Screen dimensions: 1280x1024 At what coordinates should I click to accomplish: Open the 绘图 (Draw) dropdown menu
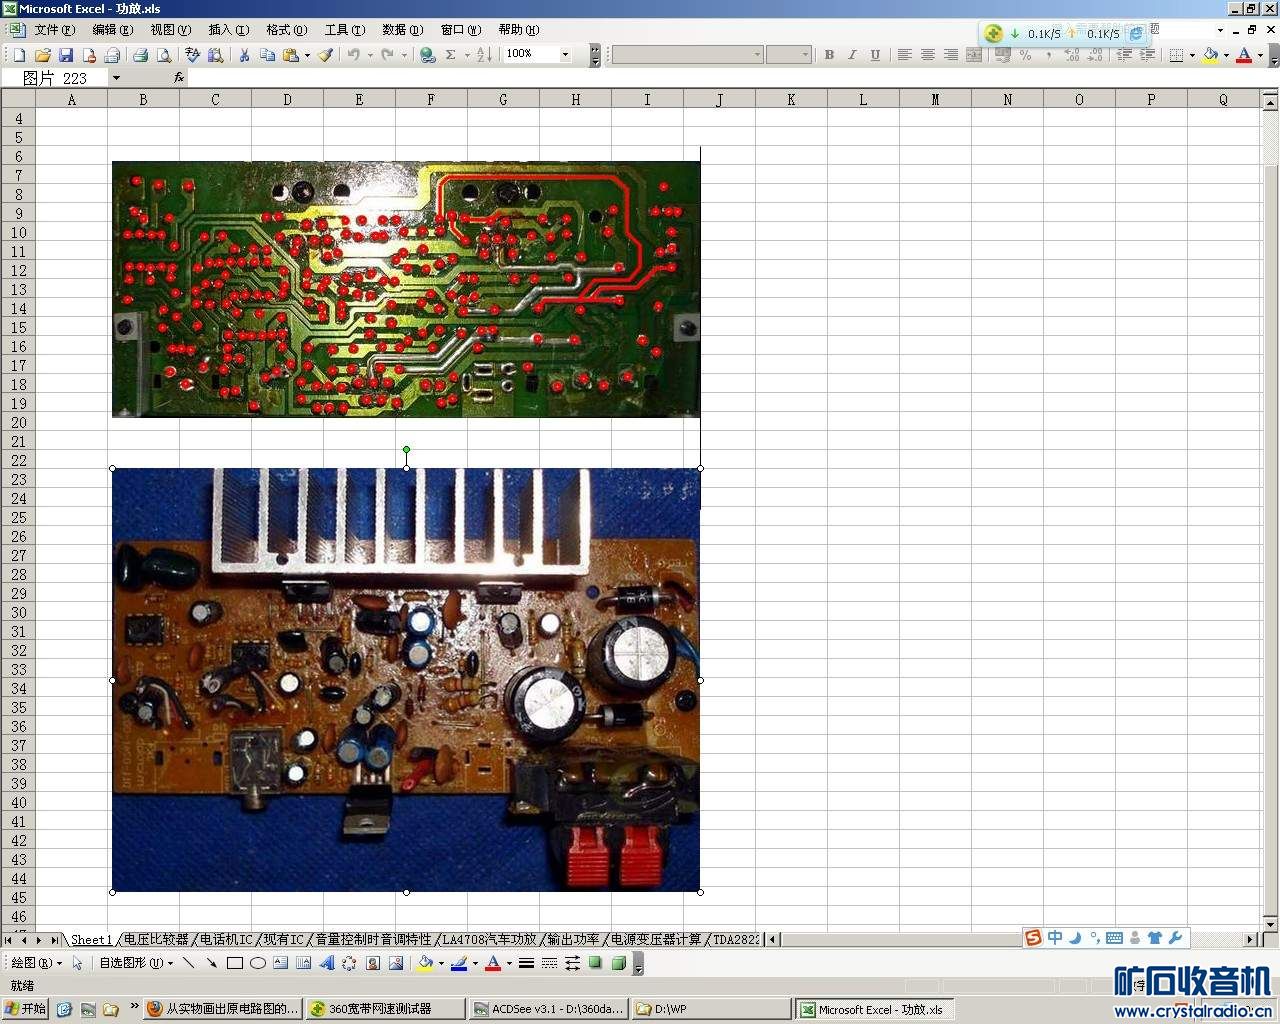point(36,963)
